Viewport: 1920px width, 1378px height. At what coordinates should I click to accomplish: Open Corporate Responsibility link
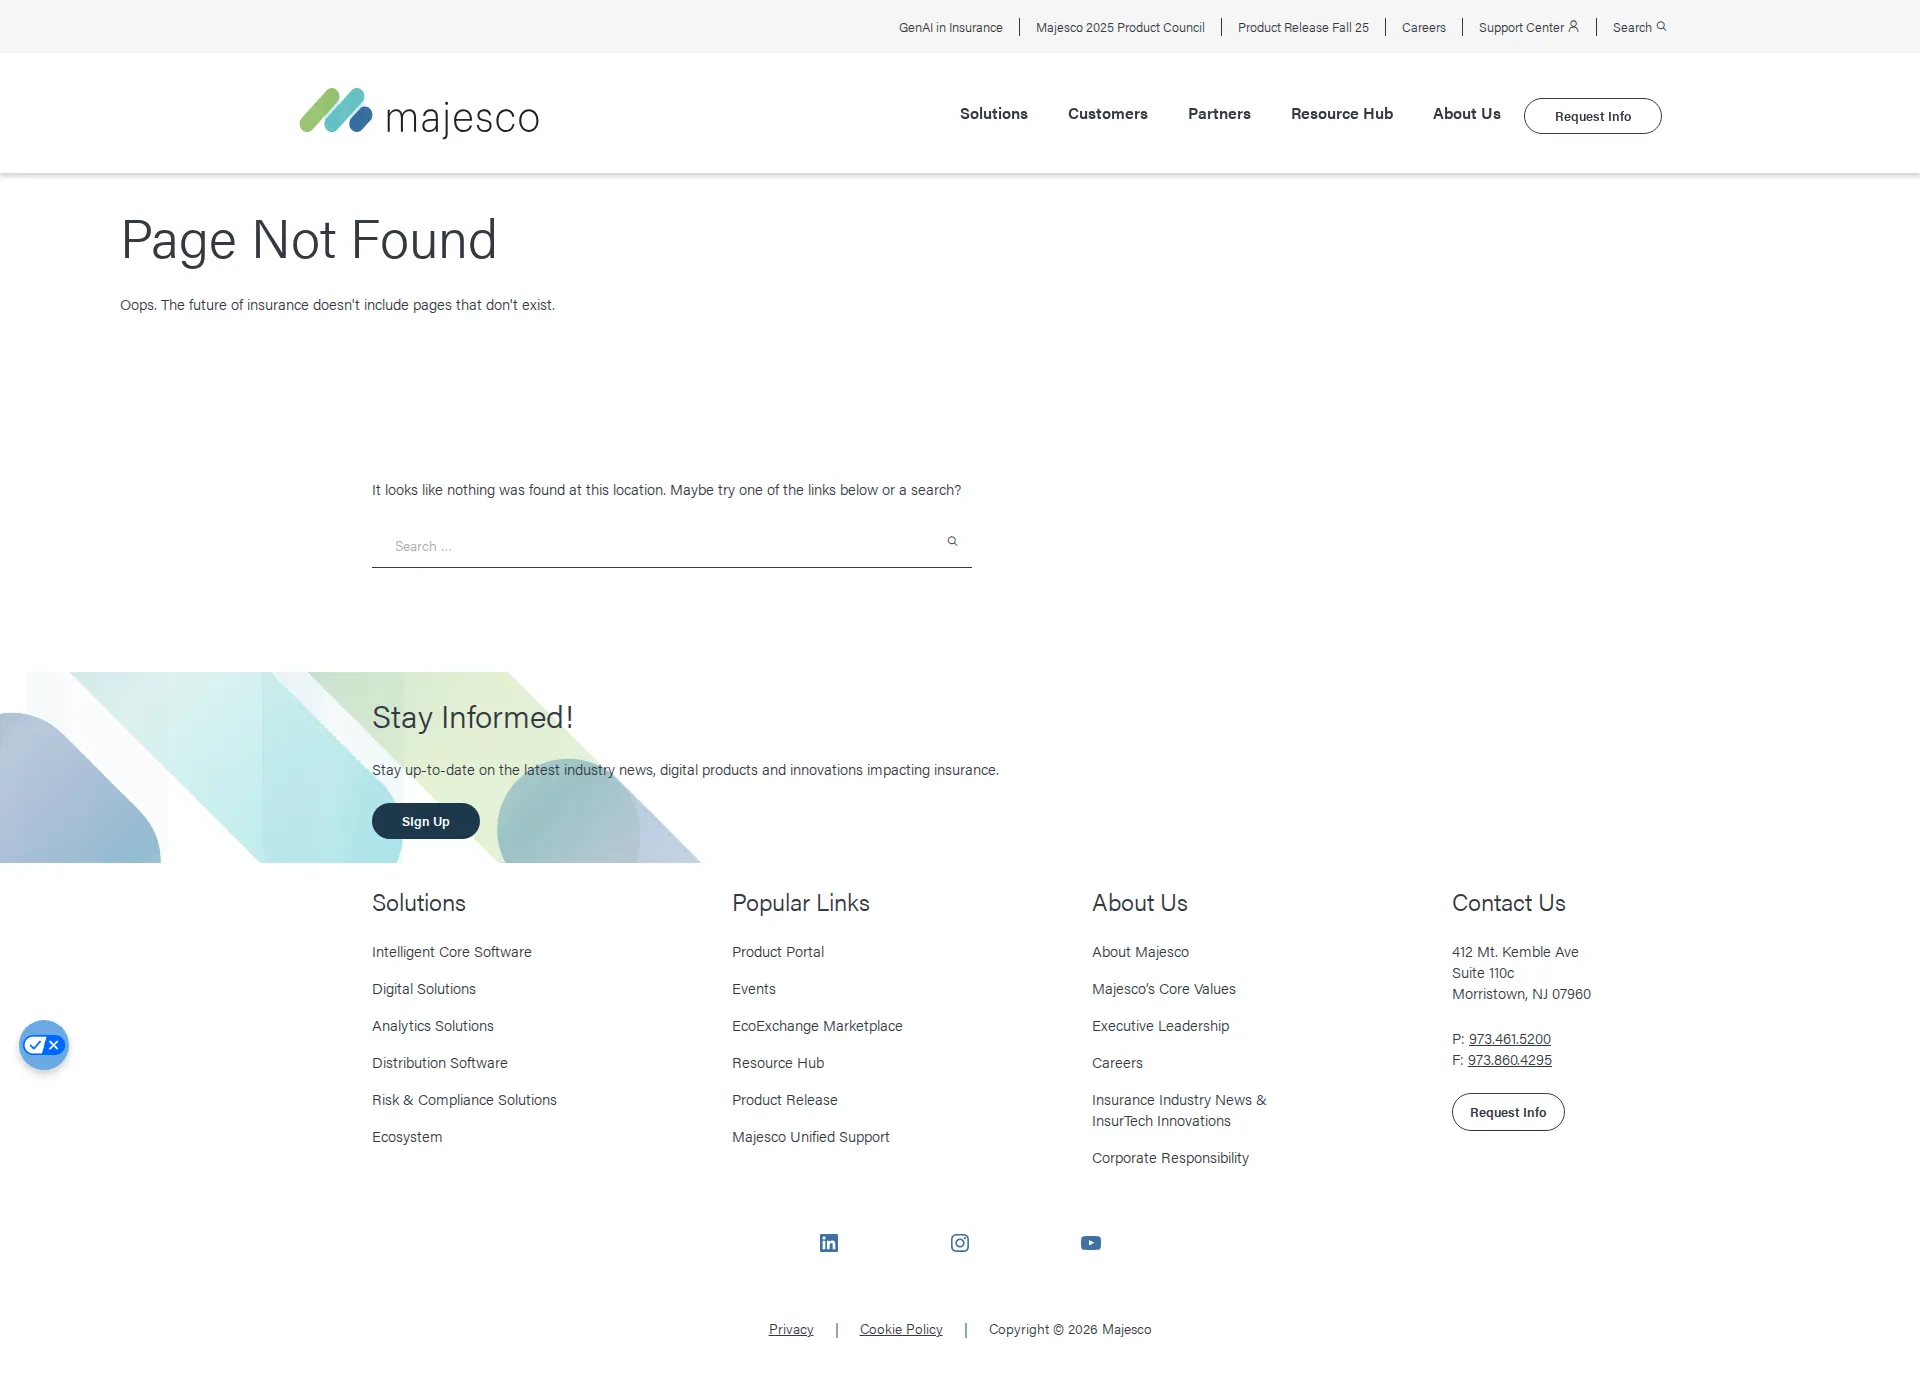pyautogui.click(x=1170, y=1158)
